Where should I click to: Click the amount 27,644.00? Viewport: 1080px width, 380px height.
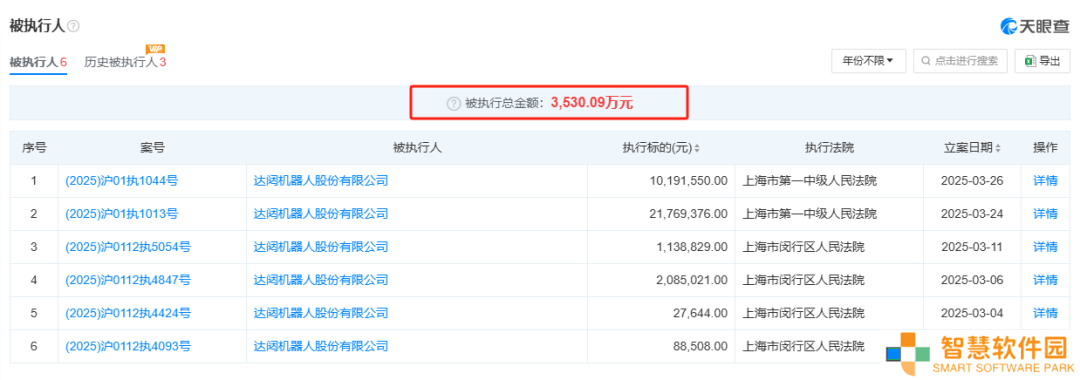[700, 313]
